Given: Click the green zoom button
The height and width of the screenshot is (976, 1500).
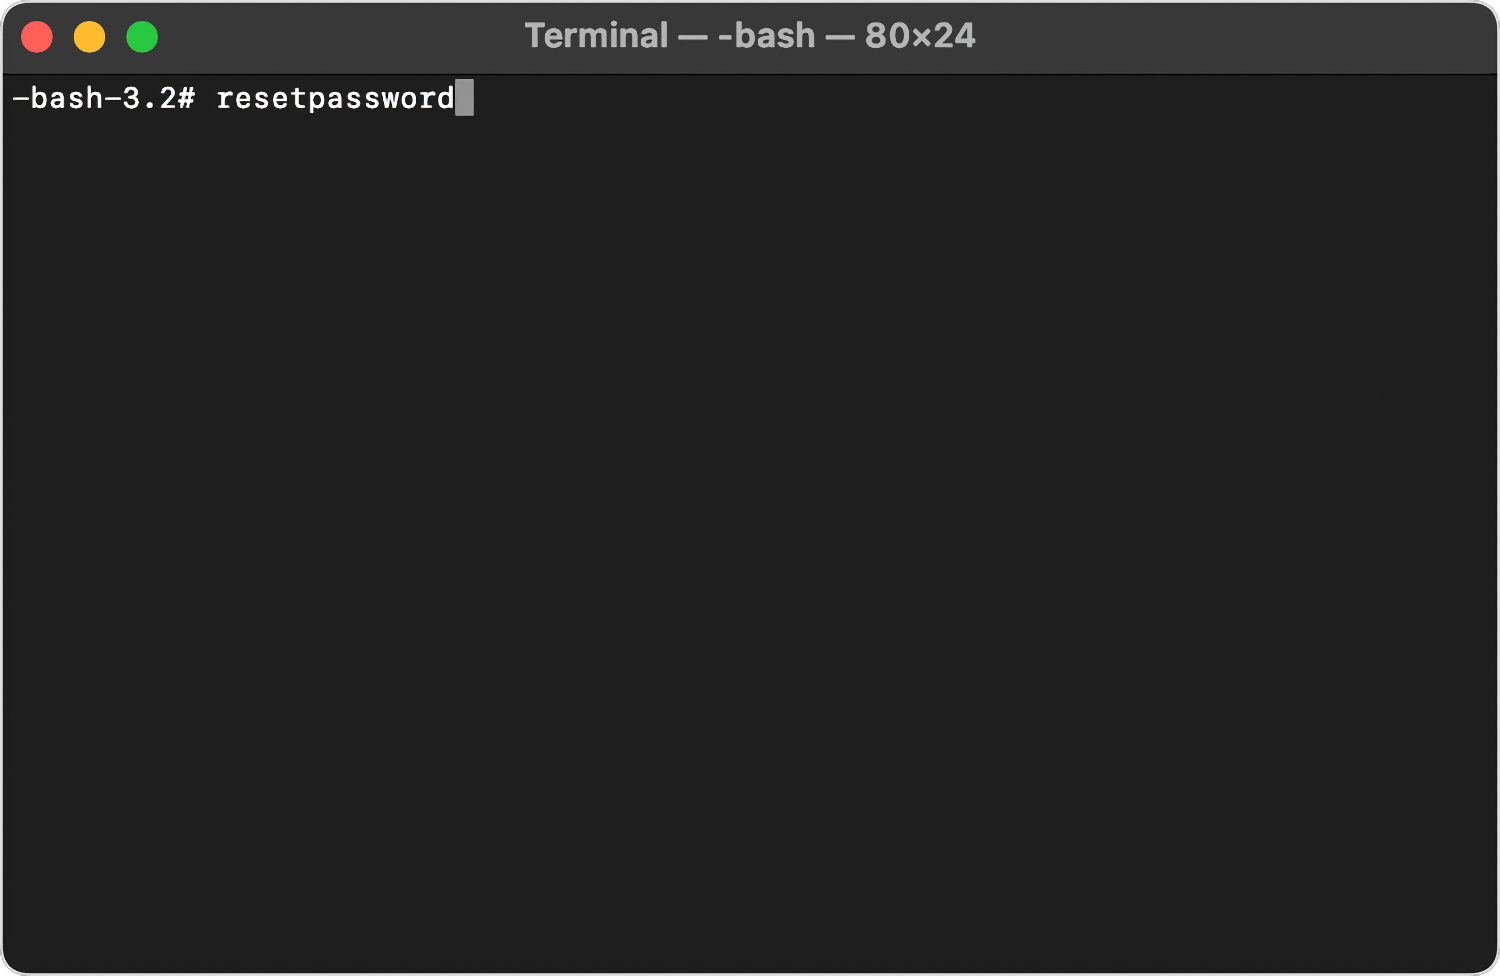Looking at the screenshot, I should point(141,36).
